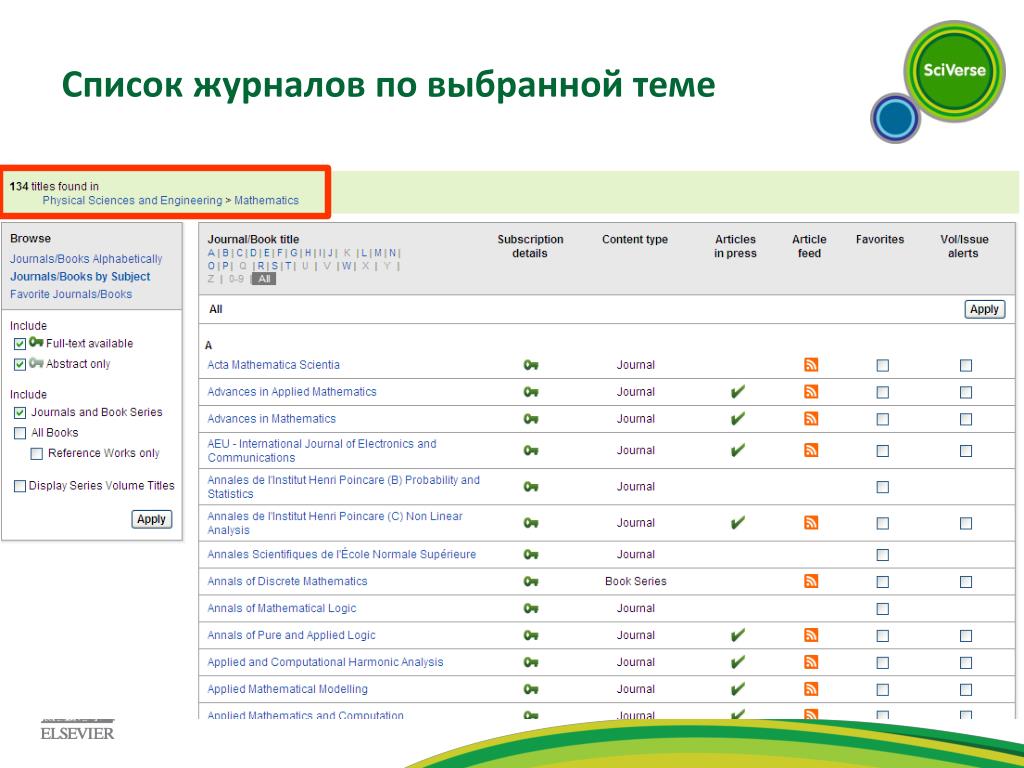1024x768 pixels.
Task: Click articles-in-press checkmark for Annals of Pure and Applied Logic
Action: [x=737, y=635]
